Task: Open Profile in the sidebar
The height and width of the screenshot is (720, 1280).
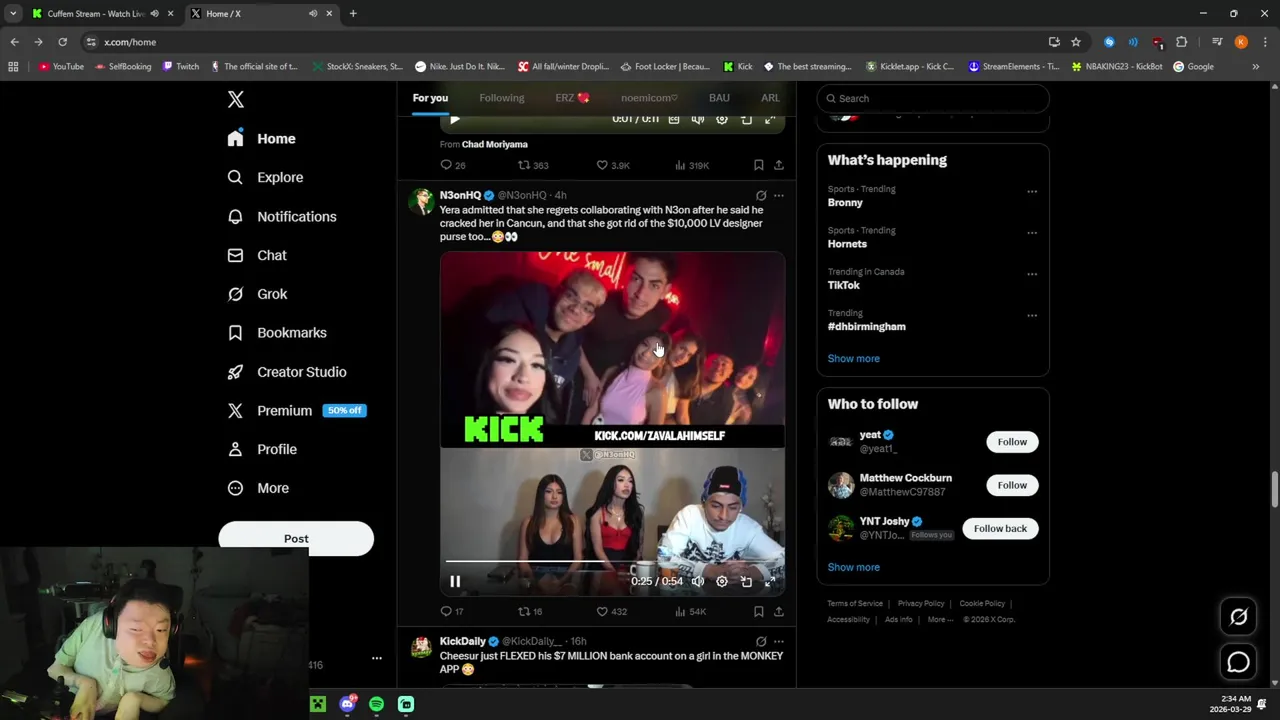Action: [263, 450]
